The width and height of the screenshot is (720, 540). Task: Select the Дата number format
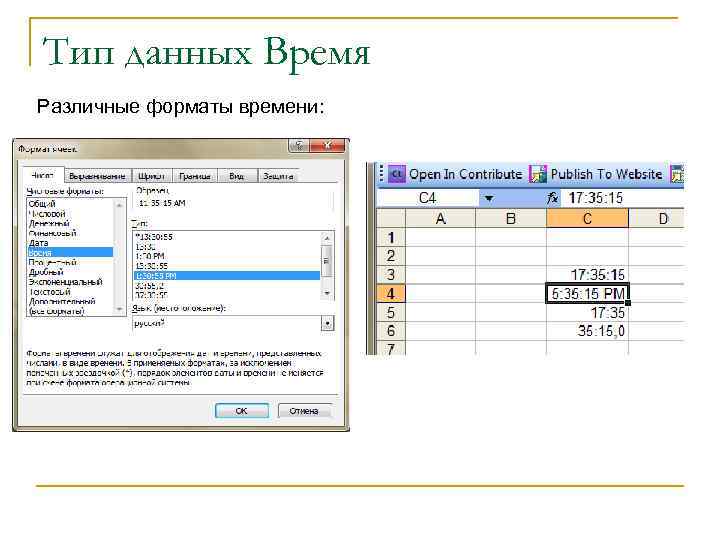click(70, 242)
